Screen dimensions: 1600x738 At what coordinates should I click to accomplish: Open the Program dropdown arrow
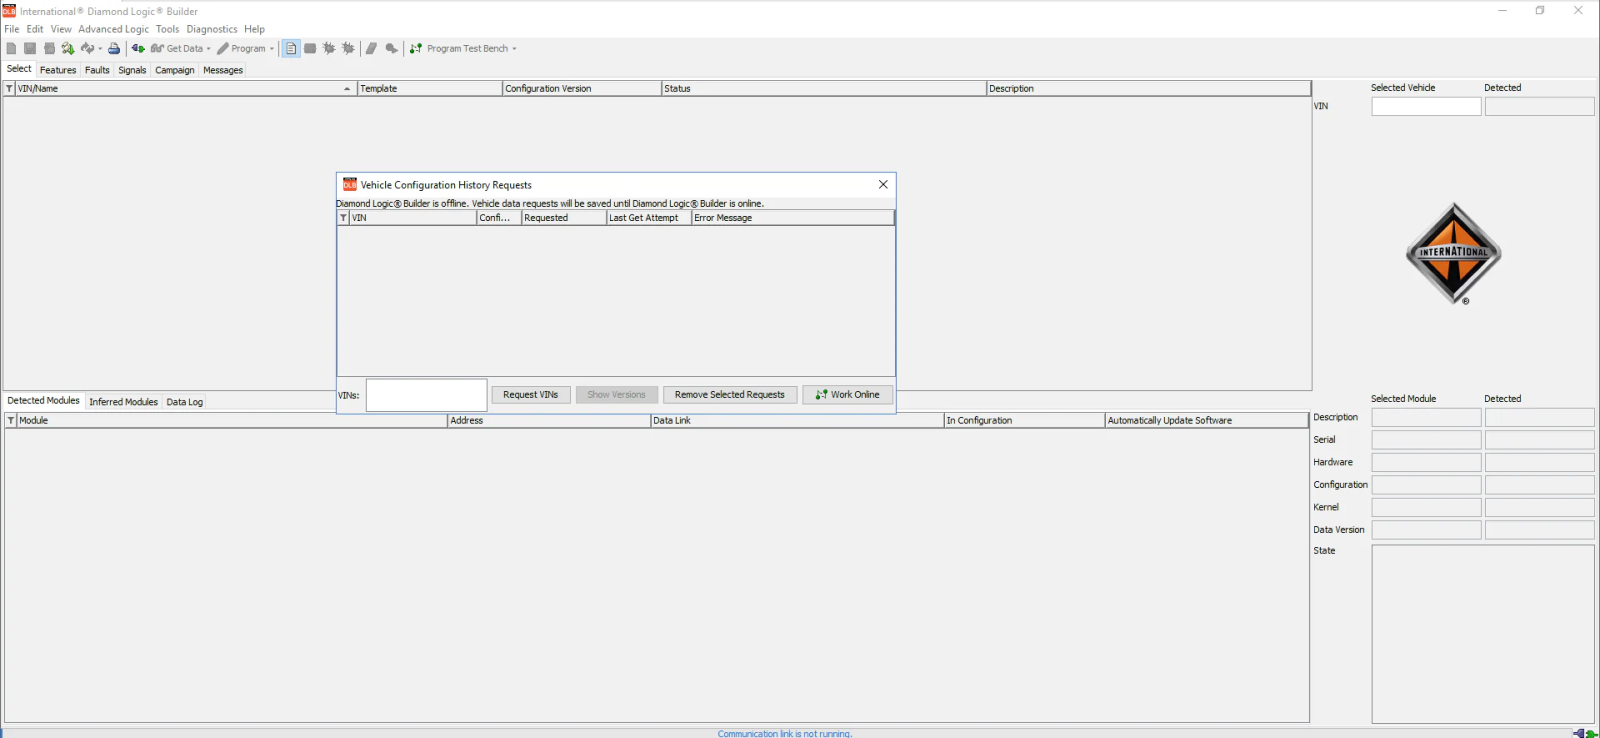click(x=272, y=48)
